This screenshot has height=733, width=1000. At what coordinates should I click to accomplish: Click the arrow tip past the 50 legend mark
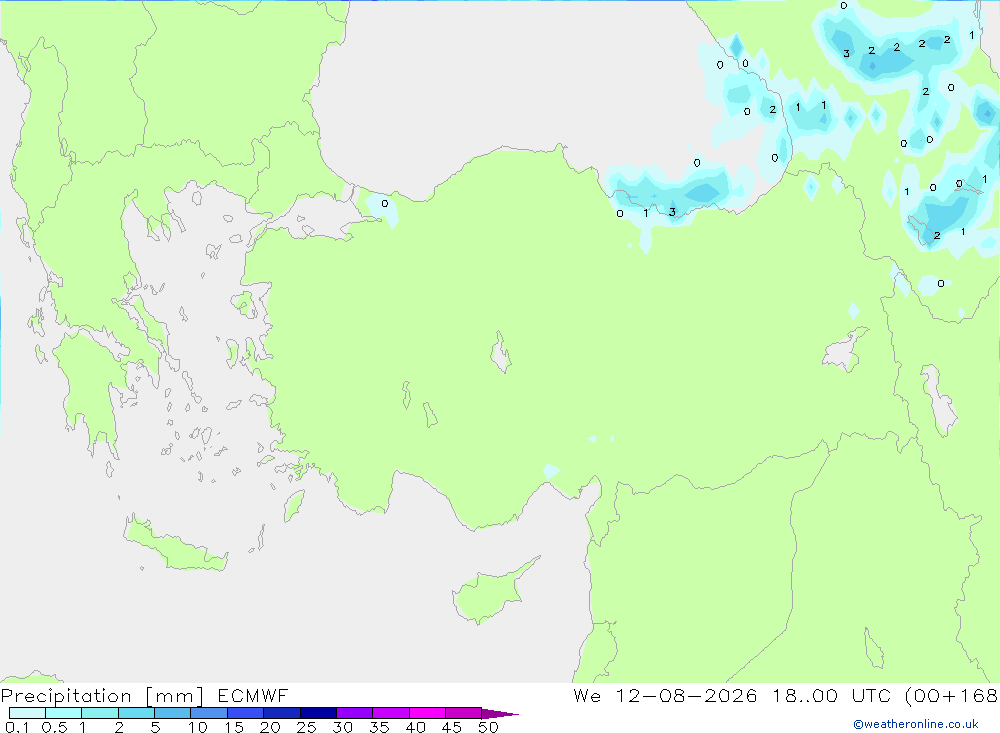click(x=500, y=714)
